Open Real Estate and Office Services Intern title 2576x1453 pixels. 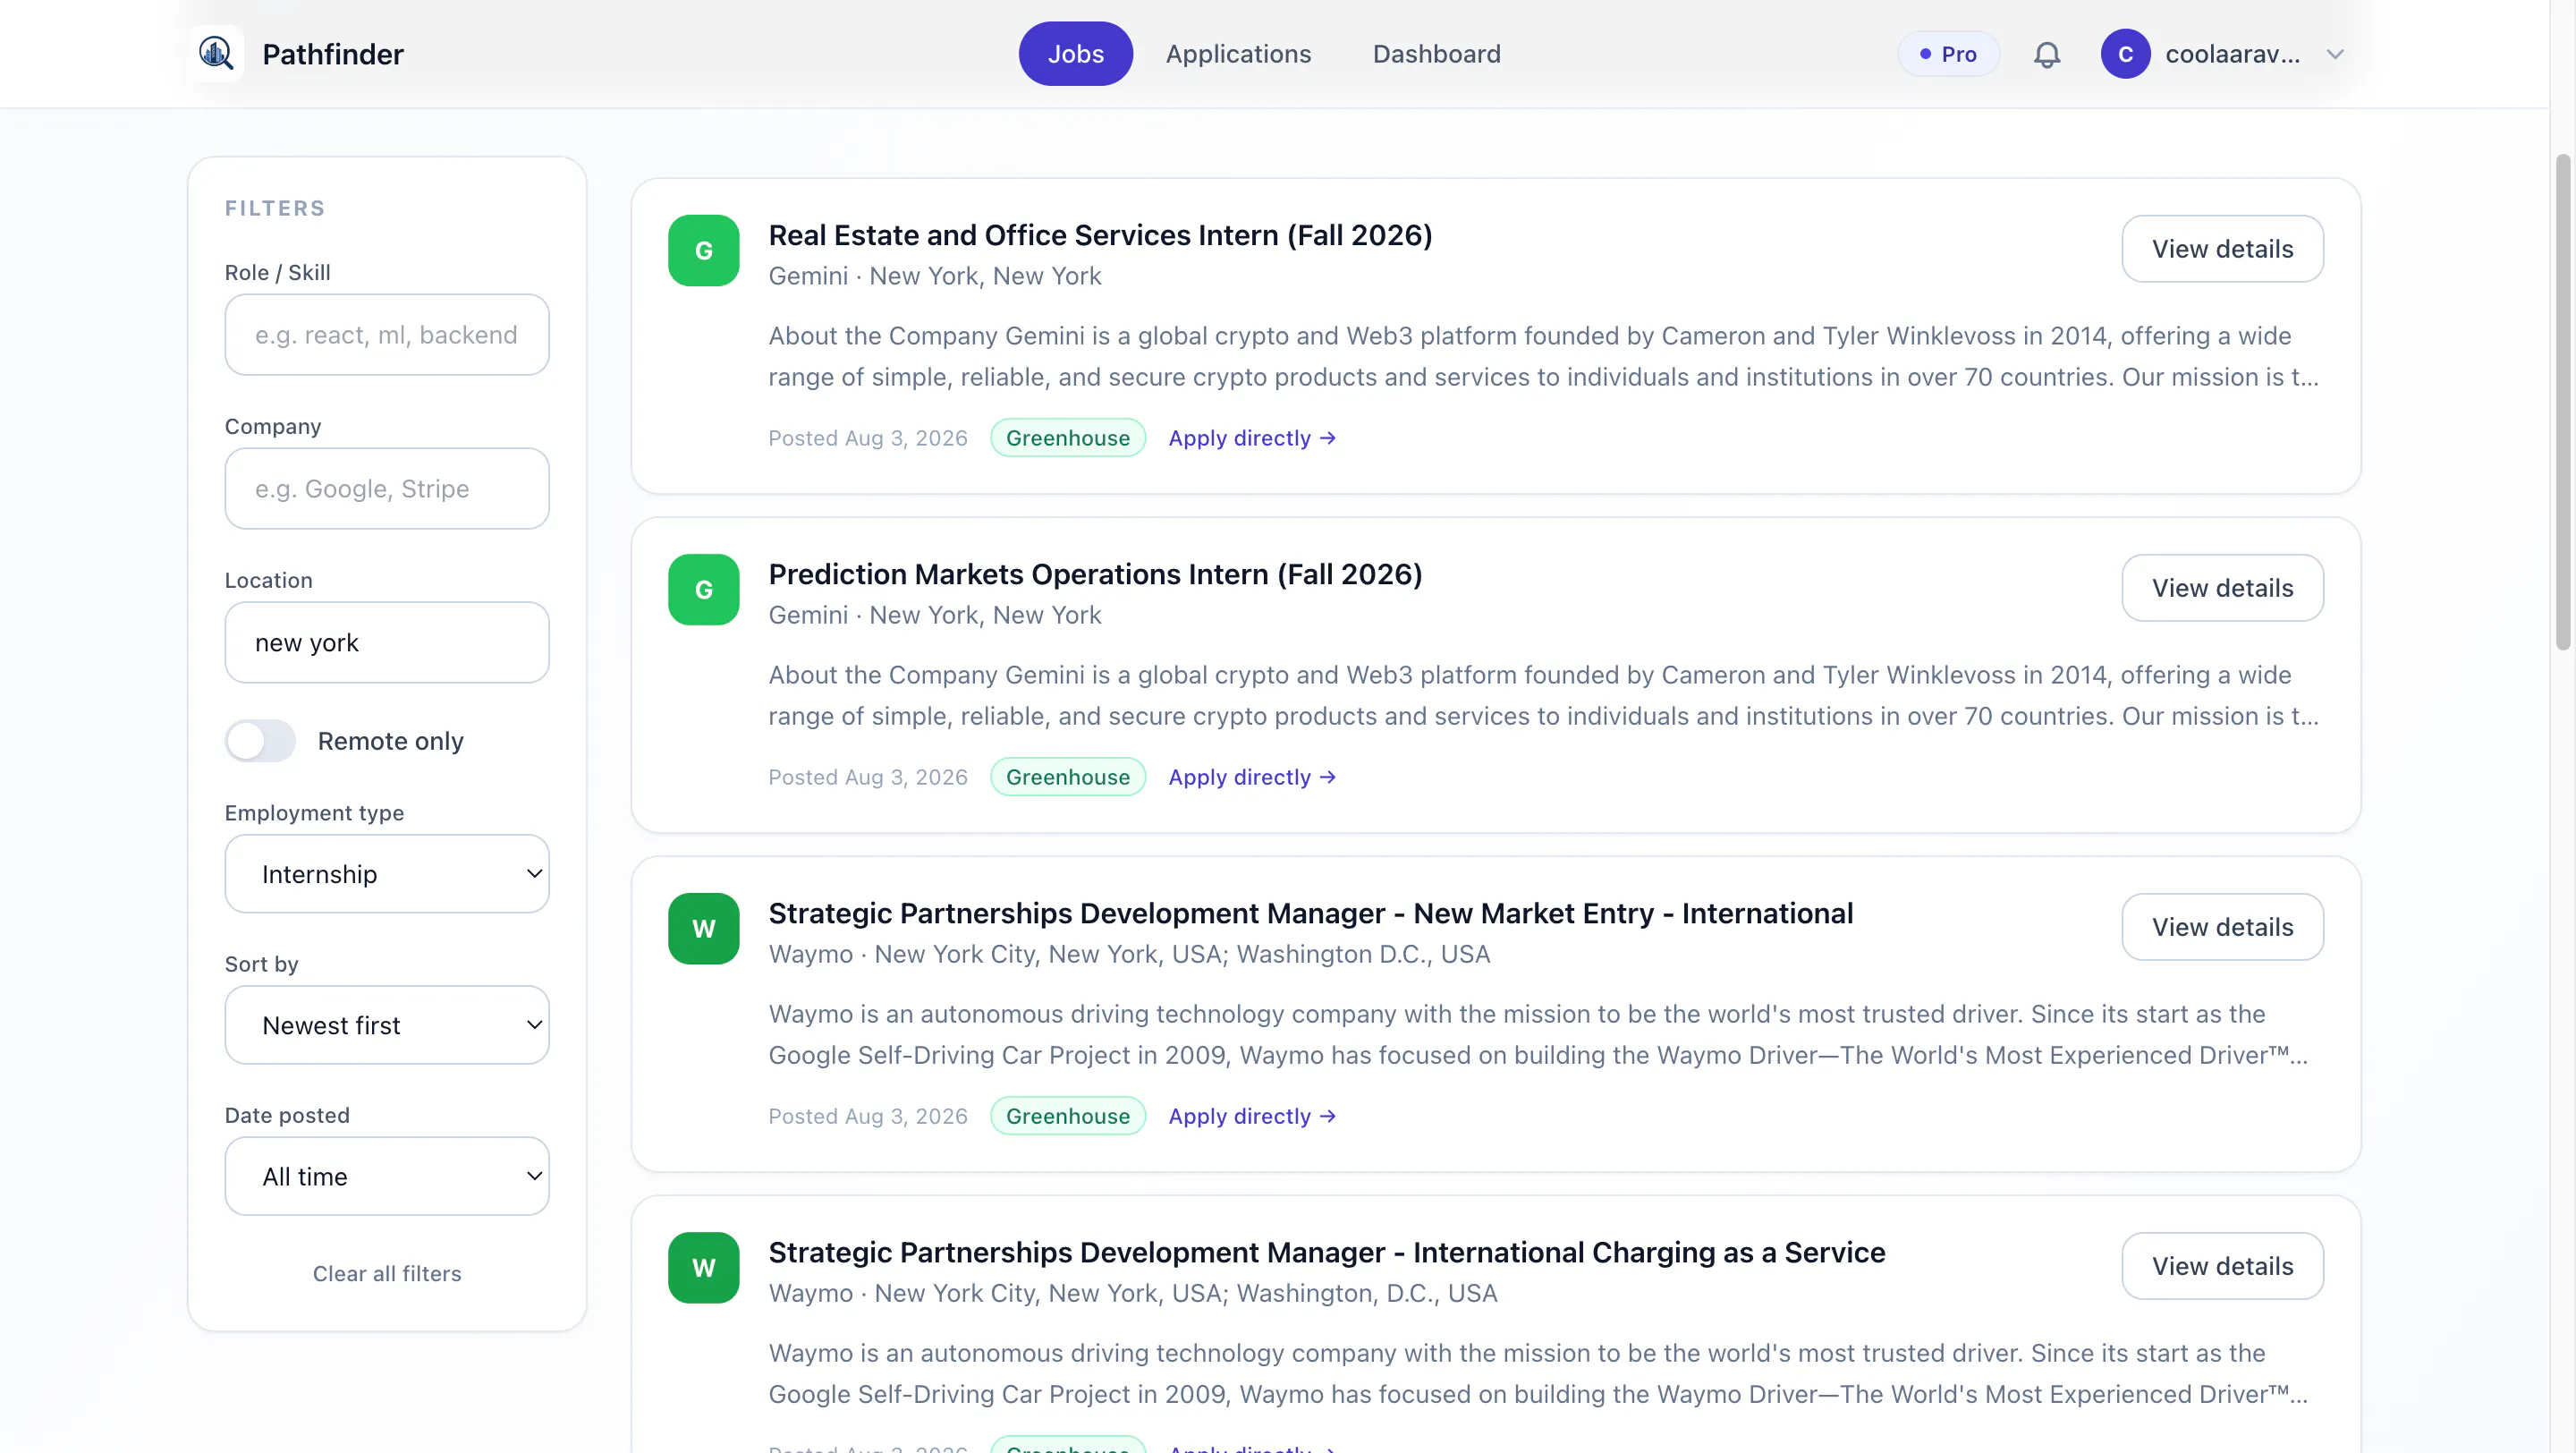coord(1100,235)
